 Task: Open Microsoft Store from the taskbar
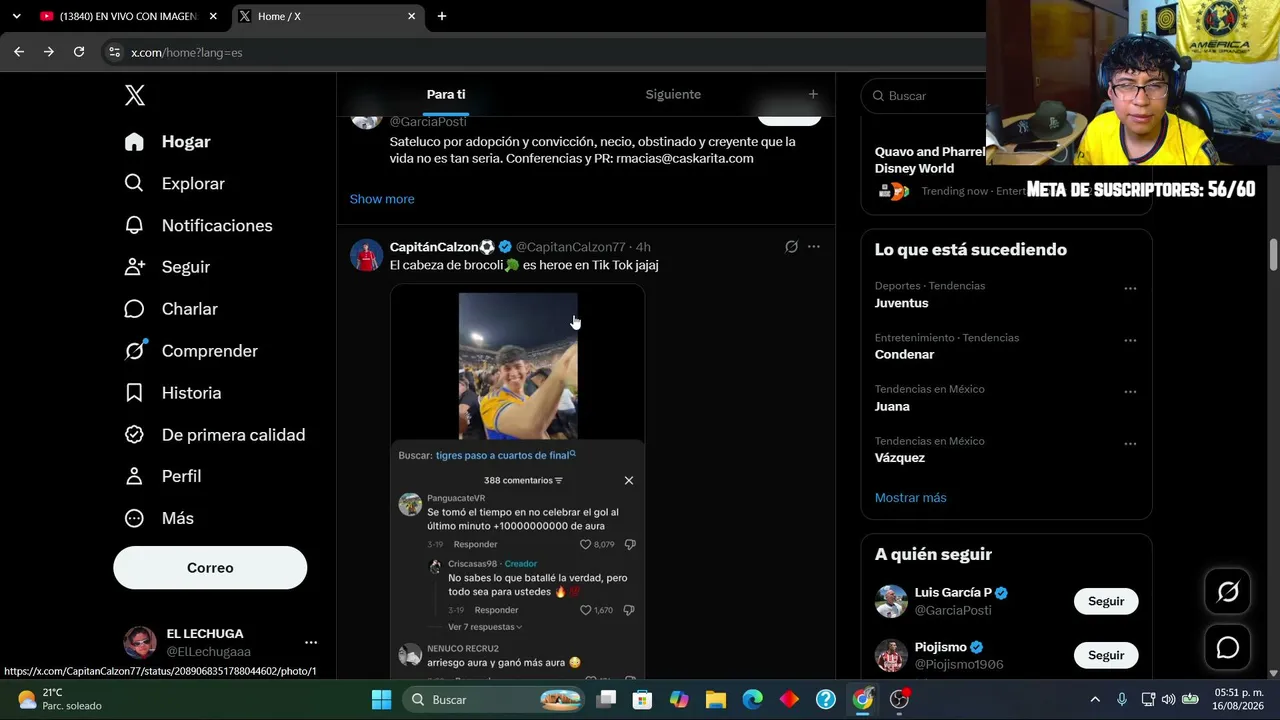tap(642, 700)
